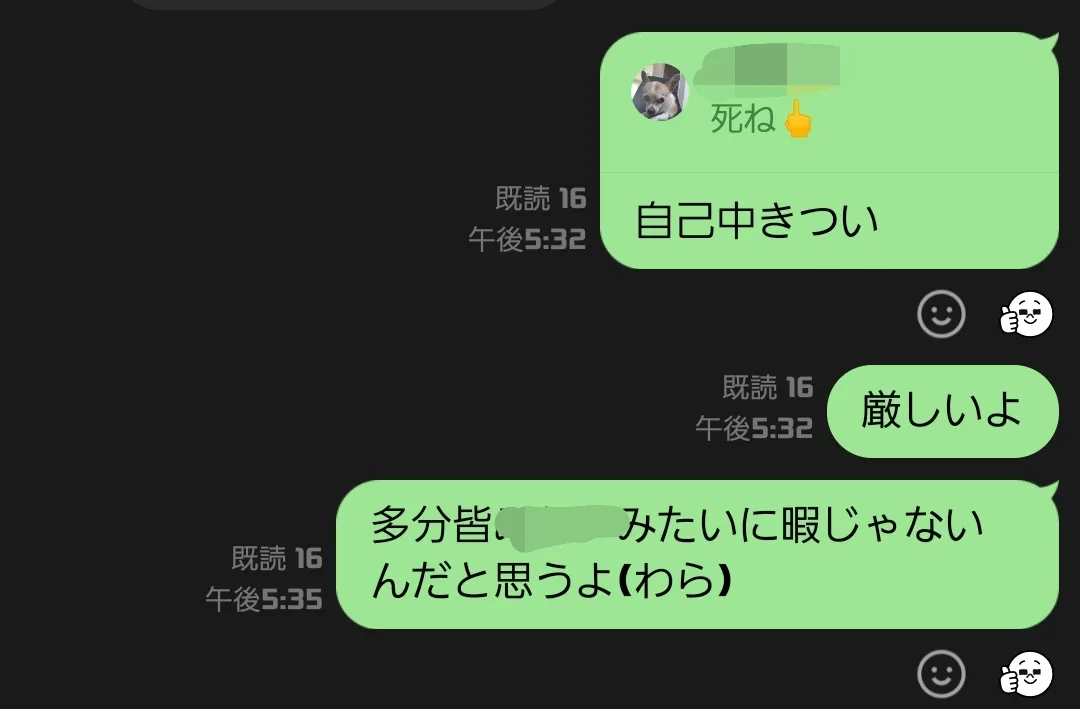The image size is (1080, 709).
Task: Select the 厳しいよ message bubble
Action: pos(942,411)
